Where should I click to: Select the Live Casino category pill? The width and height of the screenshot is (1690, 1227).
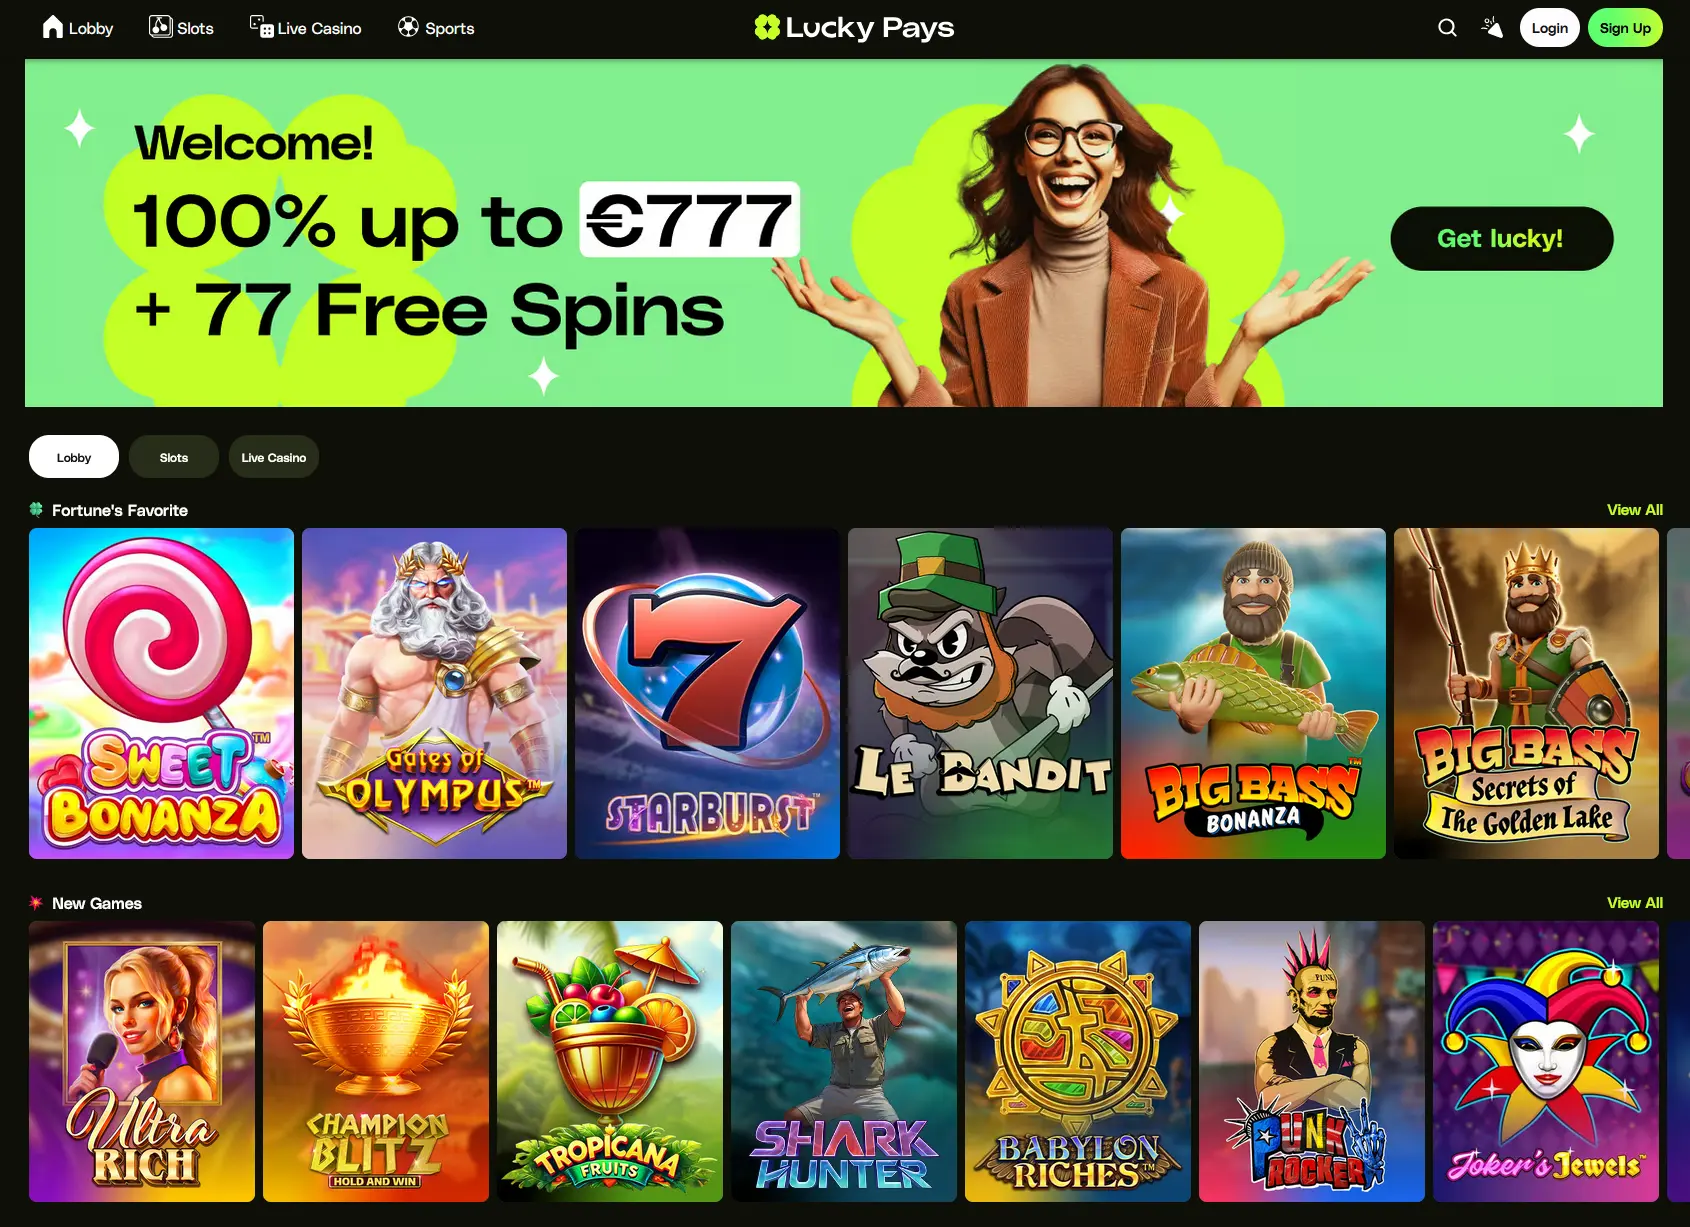pos(273,457)
